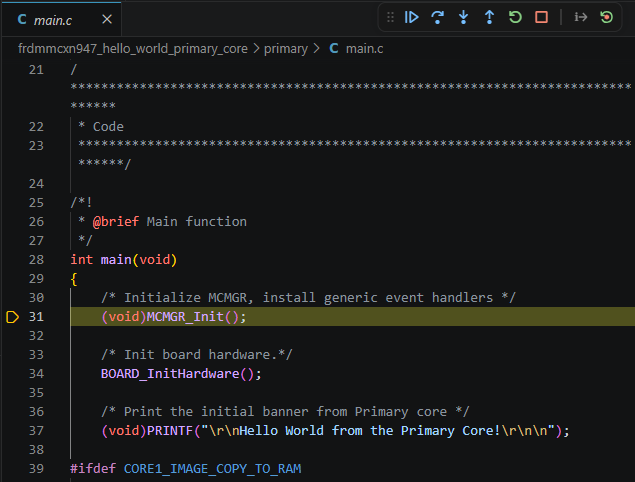Close the main.c editor tab
Screen dimensions: 635x482
pos(107,19)
